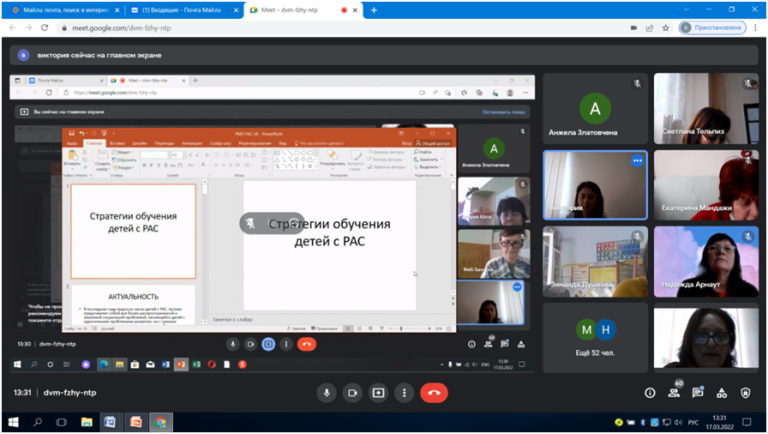Select the Екатерина Мандажи video tile
The image size is (768, 434).
(706, 185)
